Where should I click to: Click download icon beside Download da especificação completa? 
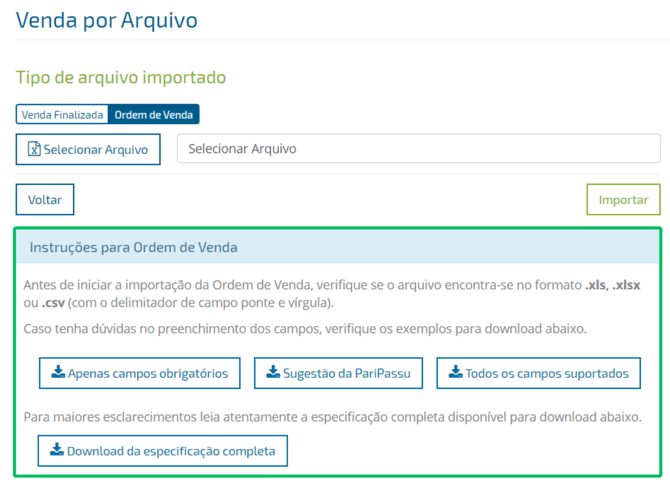pyautogui.click(x=57, y=450)
